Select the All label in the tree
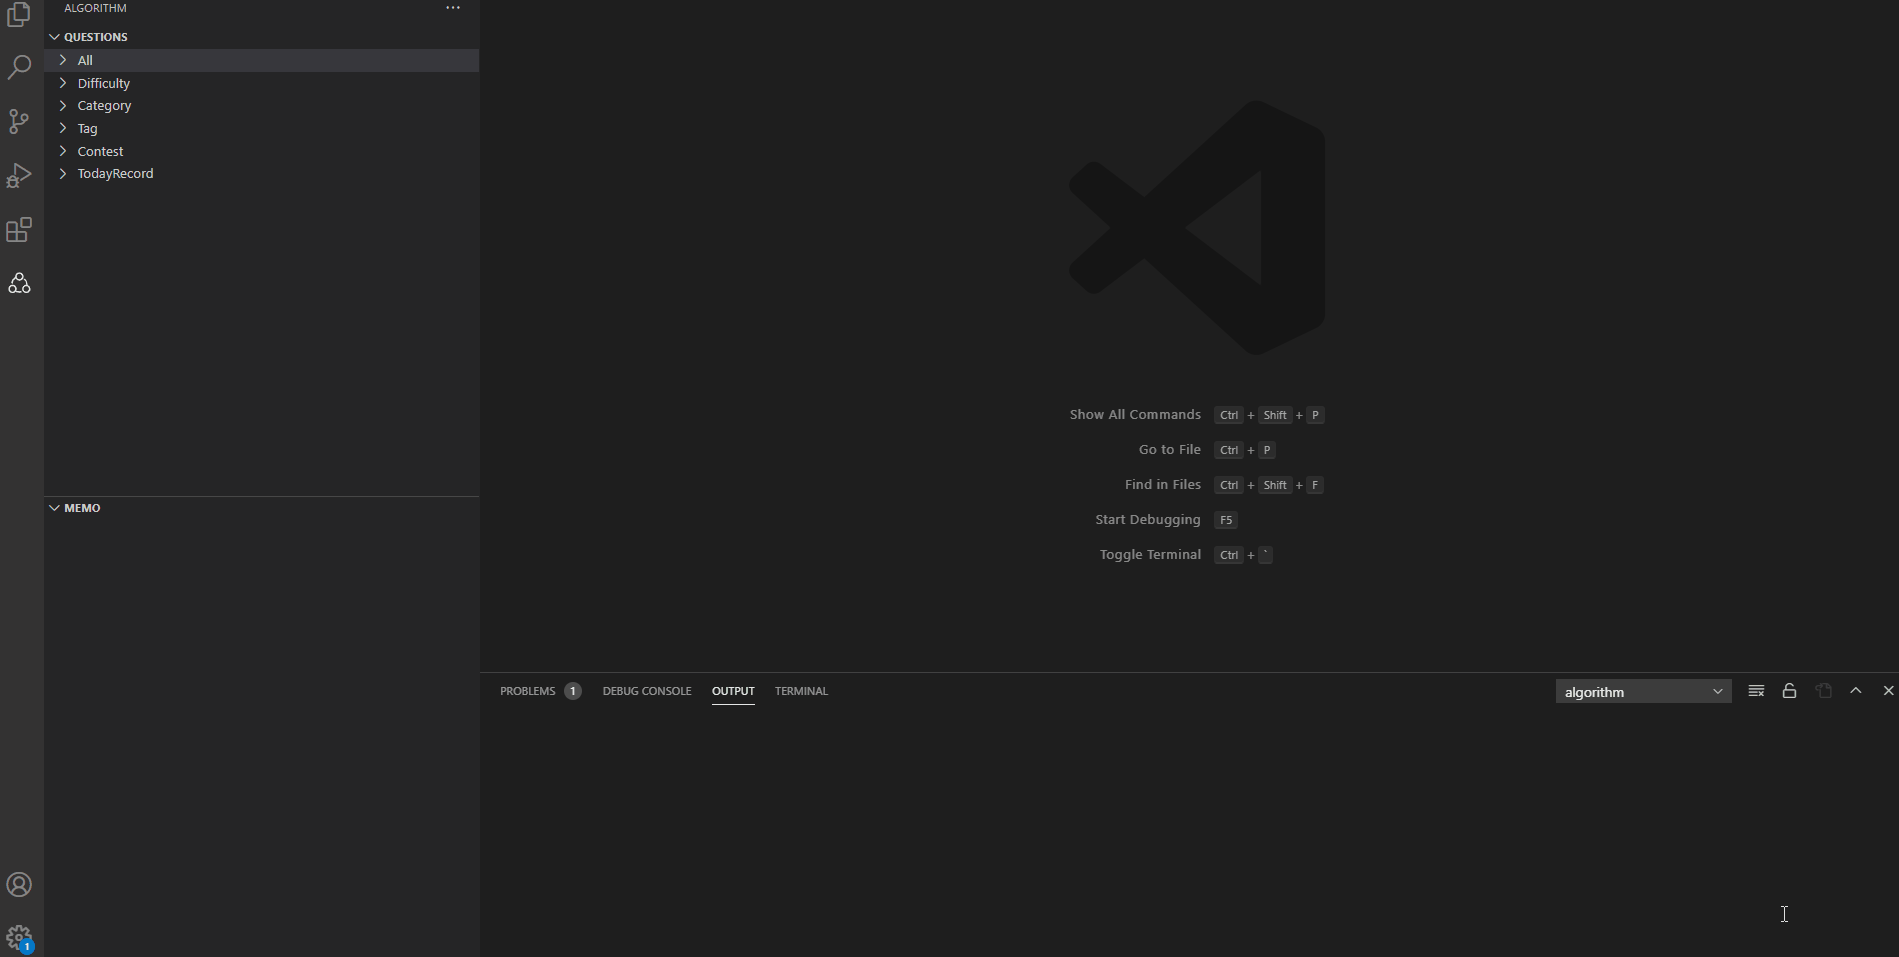This screenshot has height=957, width=1899. pos(85,60)
